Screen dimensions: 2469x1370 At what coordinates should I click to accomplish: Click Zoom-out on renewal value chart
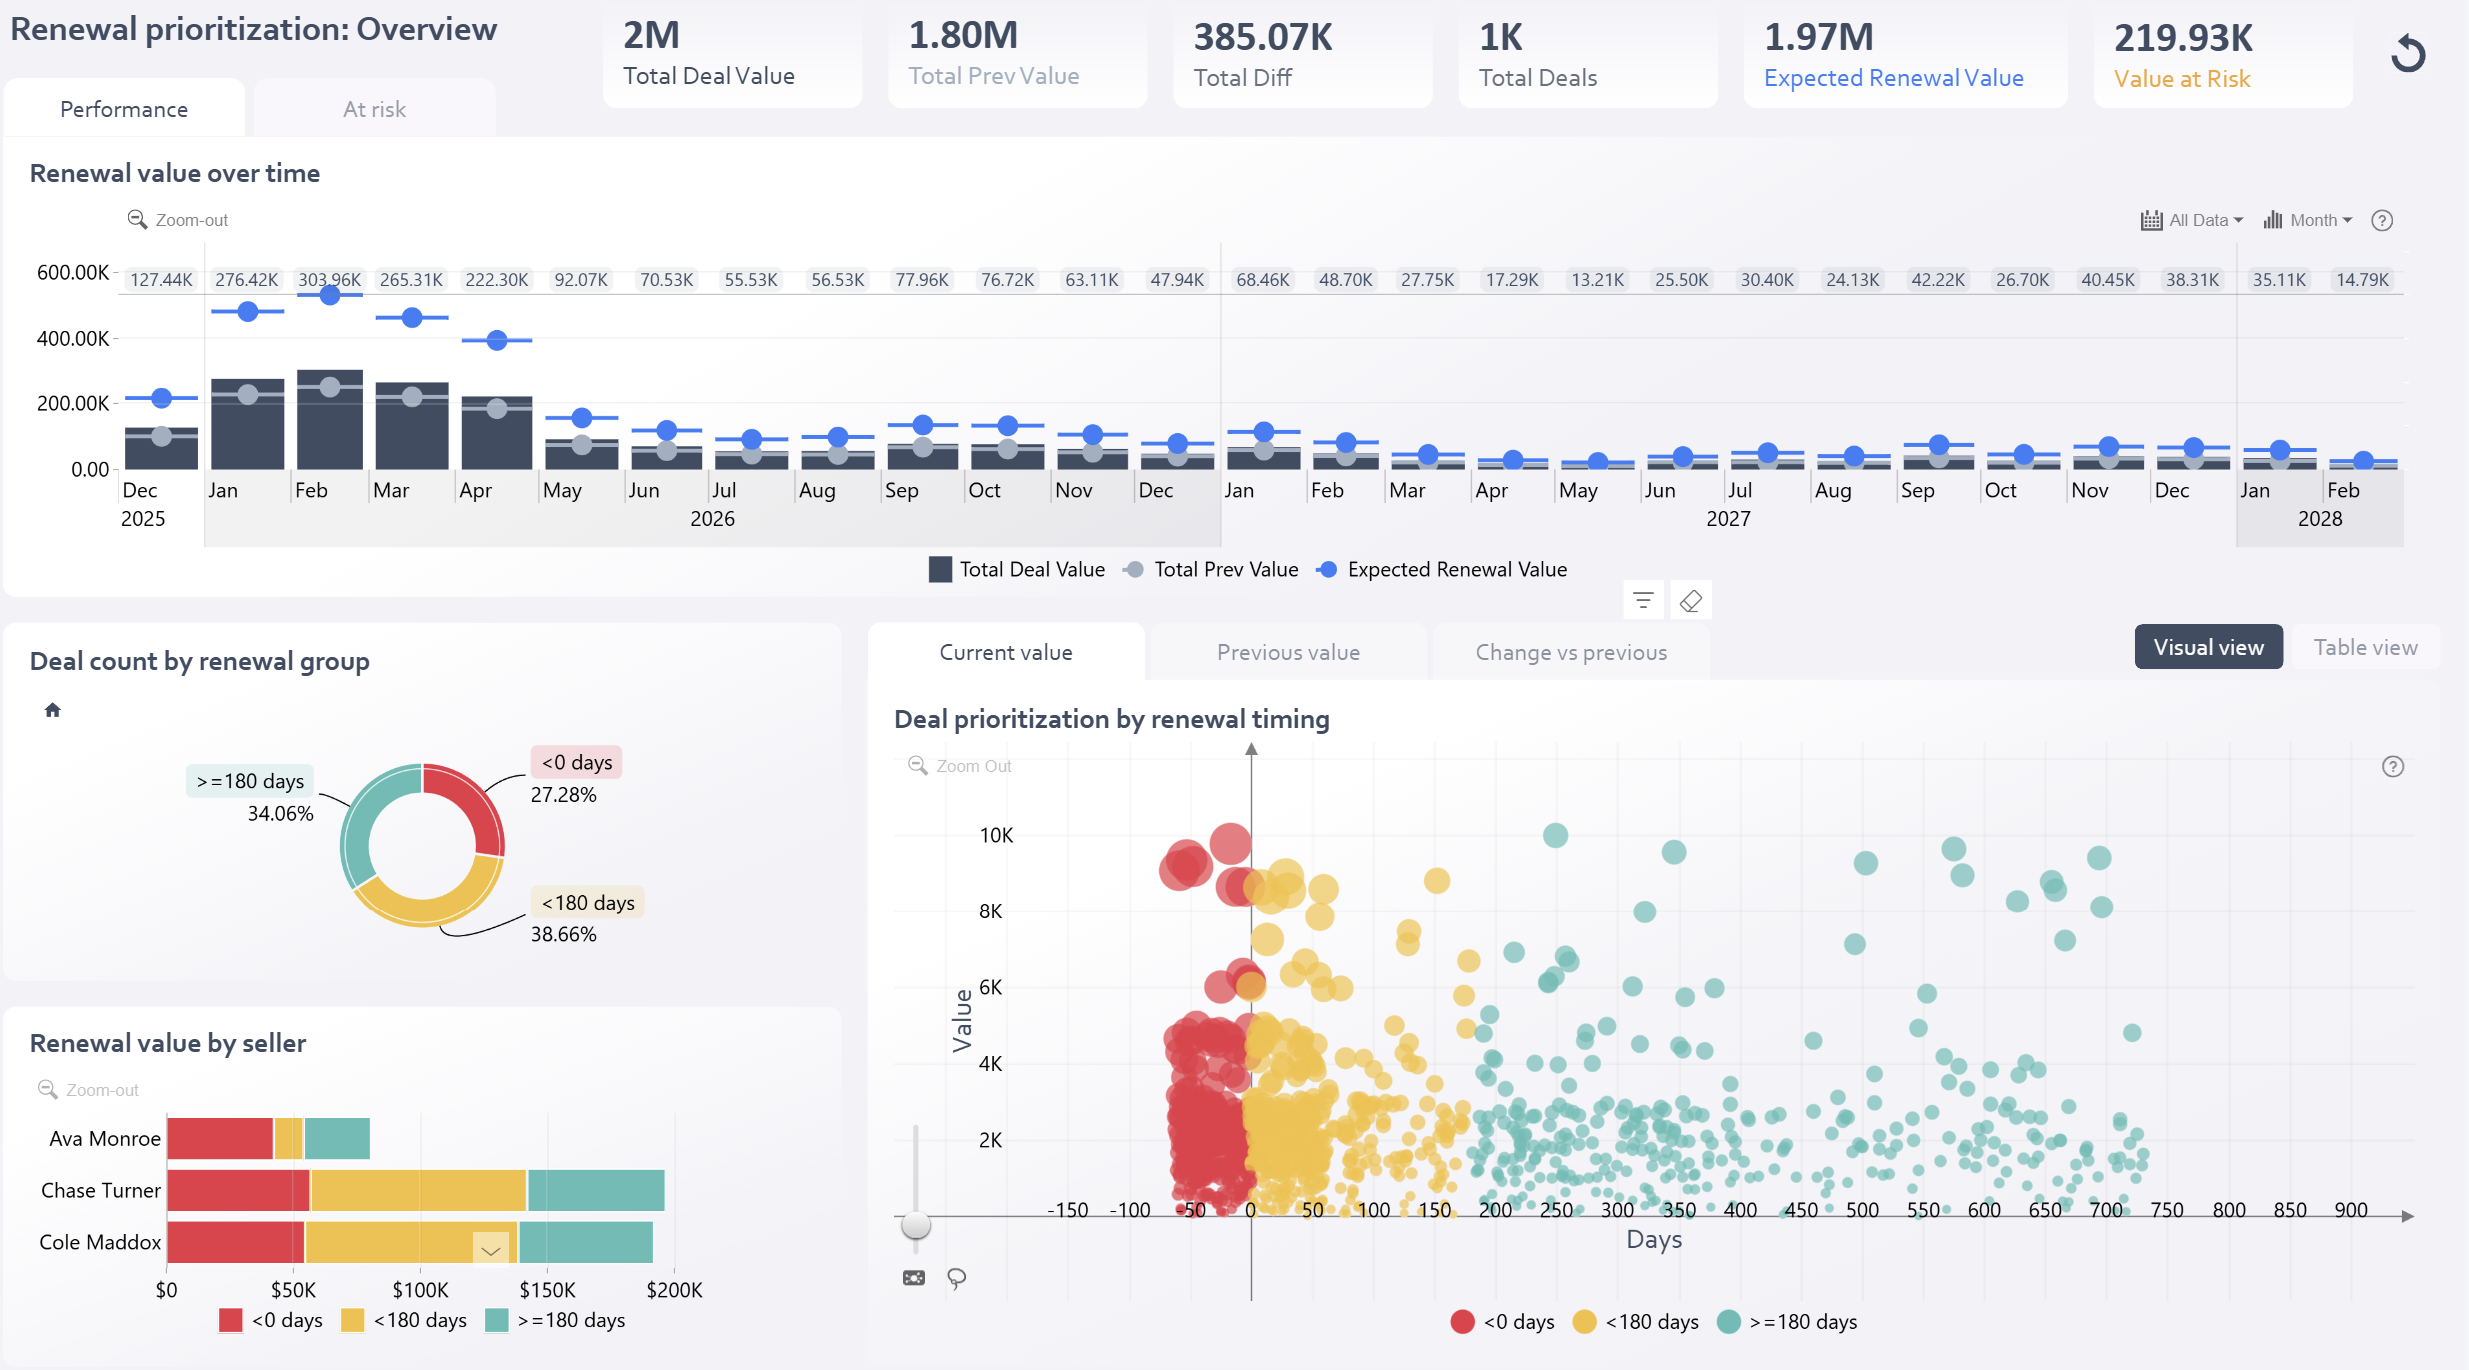[x=178, y=220]
